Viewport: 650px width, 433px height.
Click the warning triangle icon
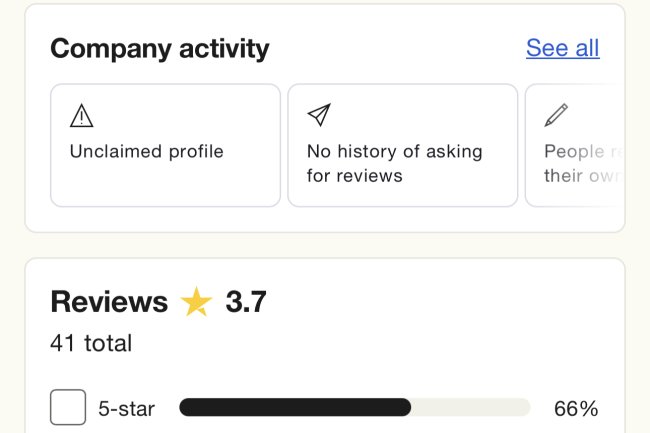point(82,116)
